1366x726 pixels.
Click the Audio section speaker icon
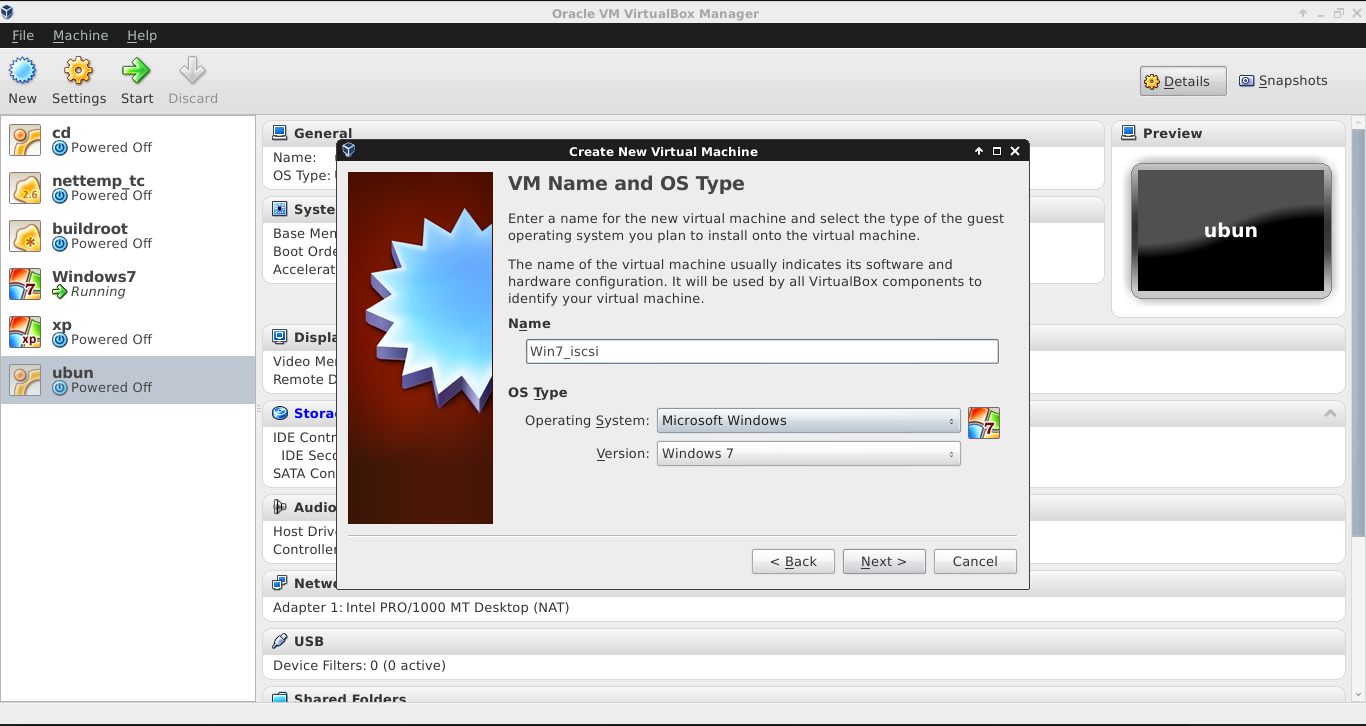click(x=278, y=507)
